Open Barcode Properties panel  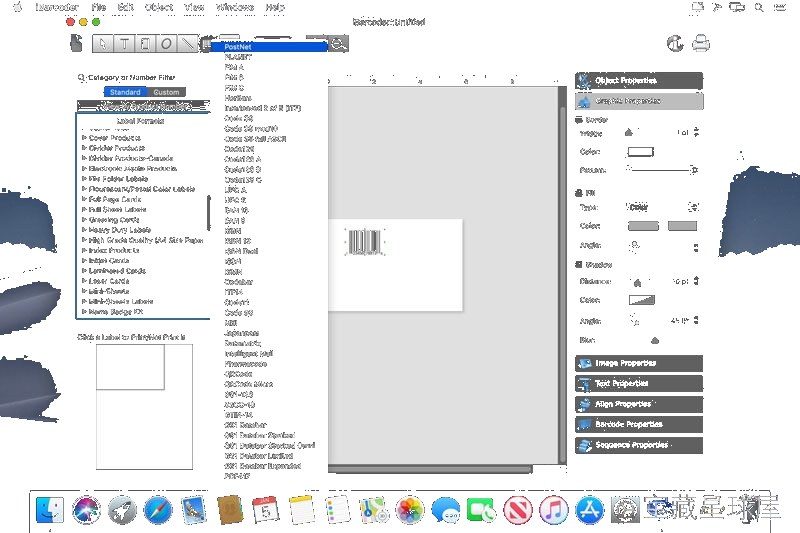[639, 424]
